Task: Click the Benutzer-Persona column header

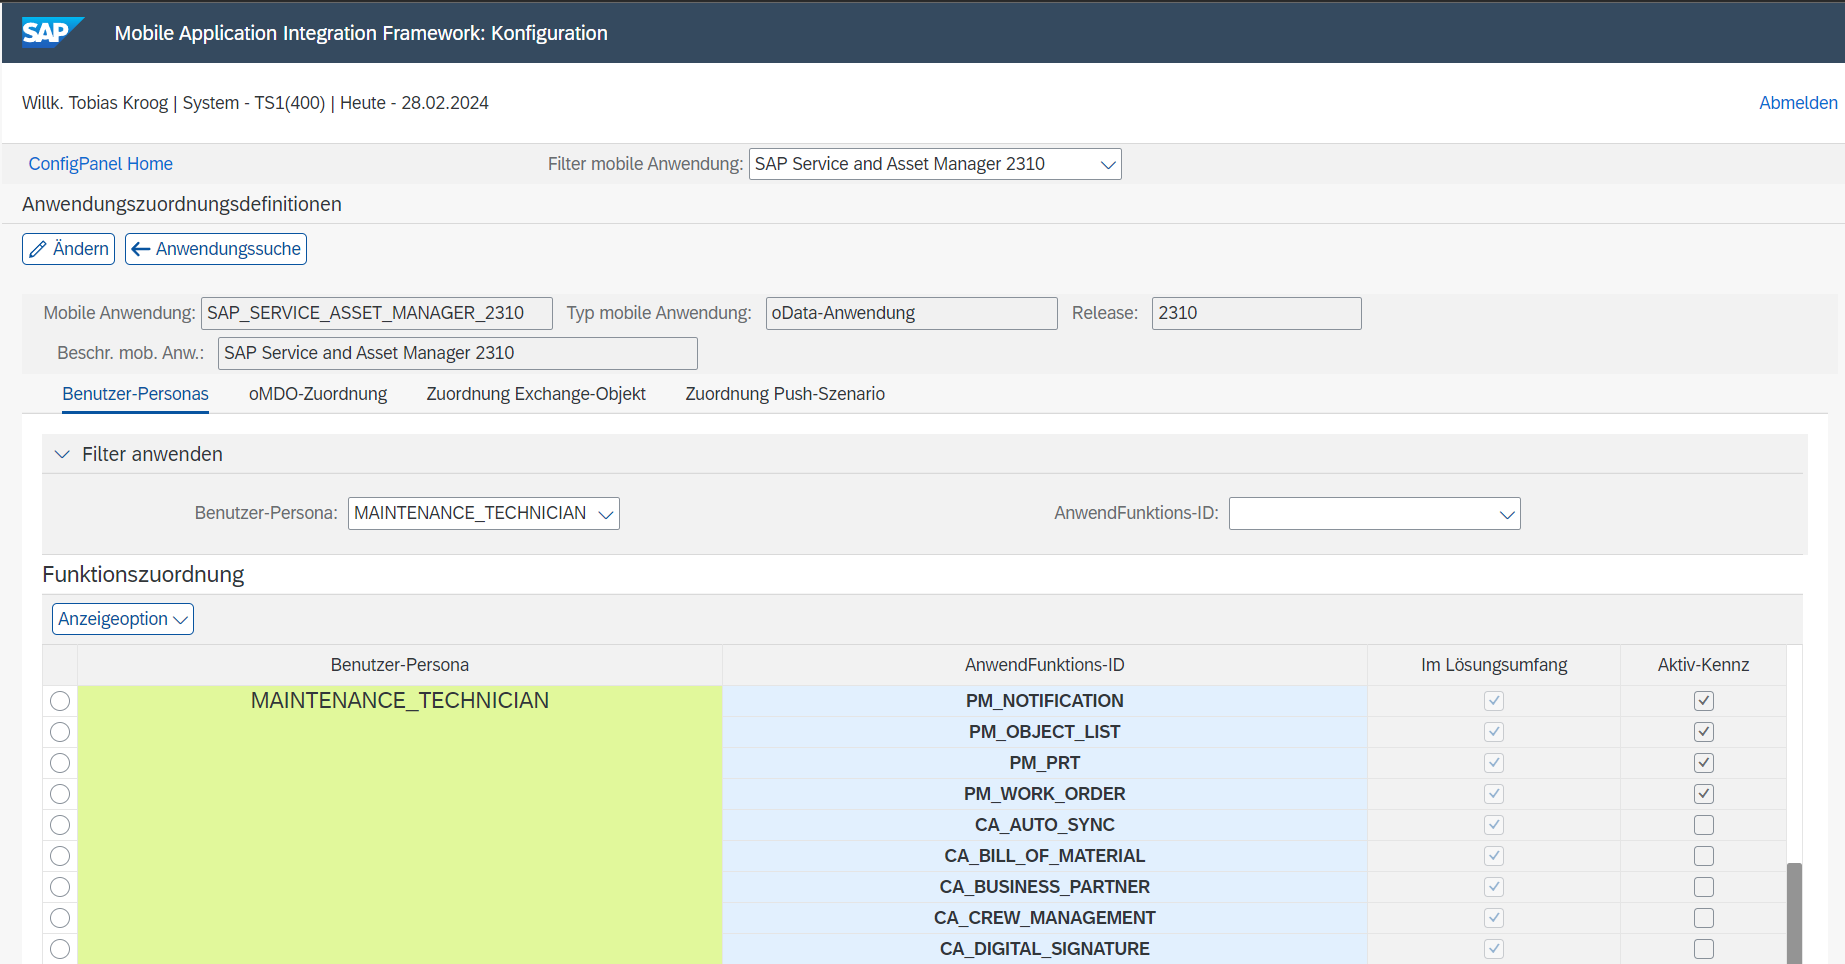Action: click(399, 665)
